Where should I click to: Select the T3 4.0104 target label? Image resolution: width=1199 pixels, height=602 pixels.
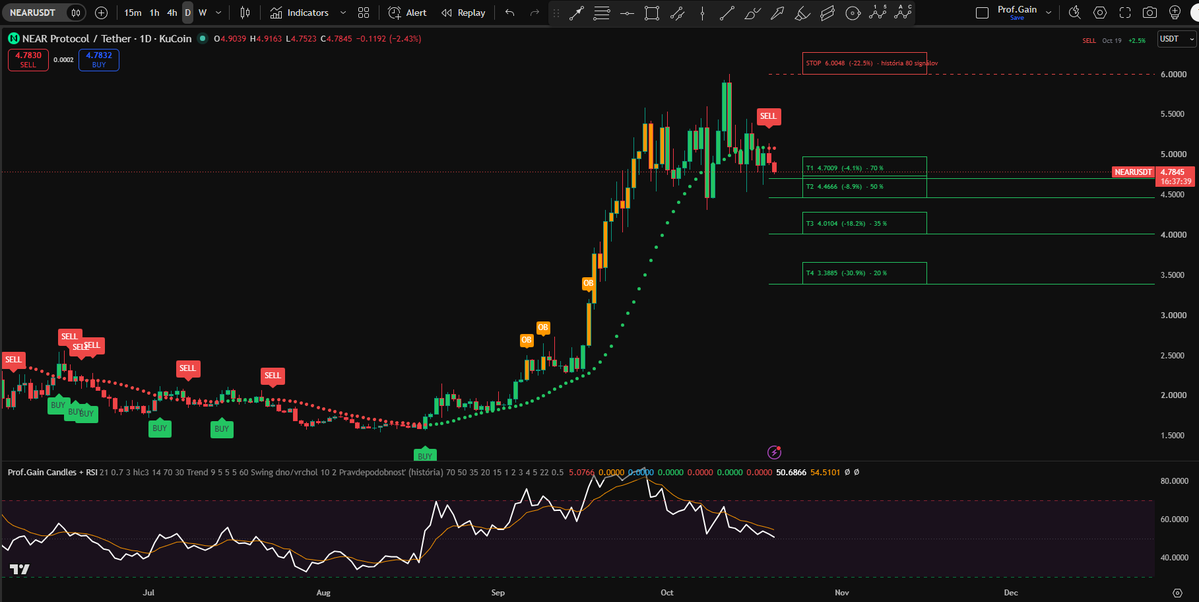(864, 223)
